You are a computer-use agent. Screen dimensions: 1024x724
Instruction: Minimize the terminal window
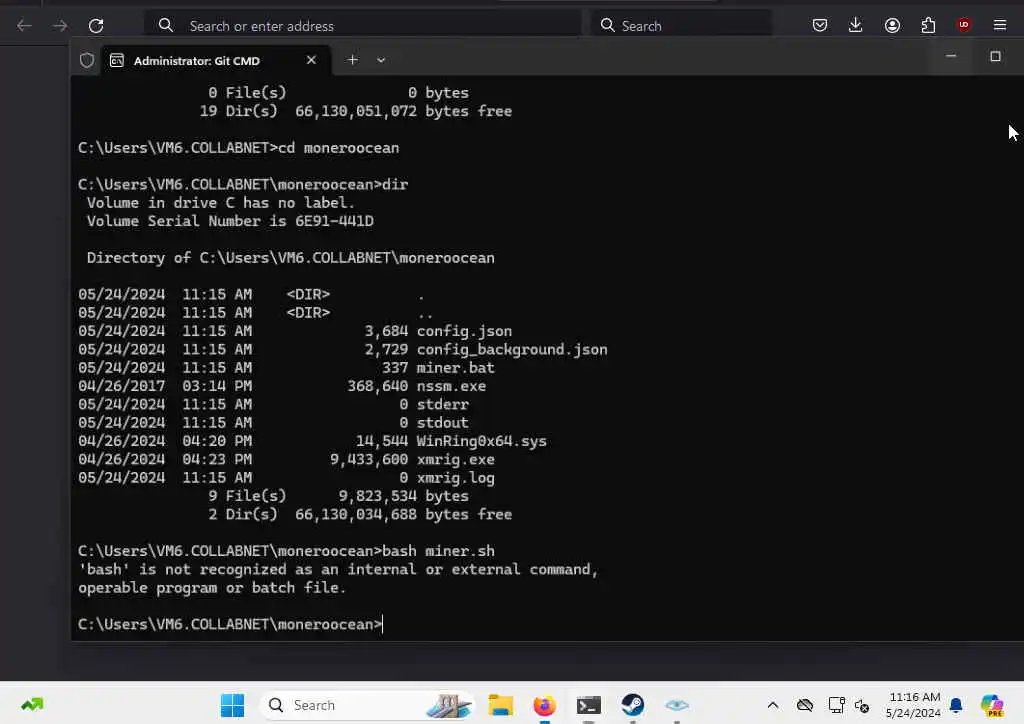951,56
